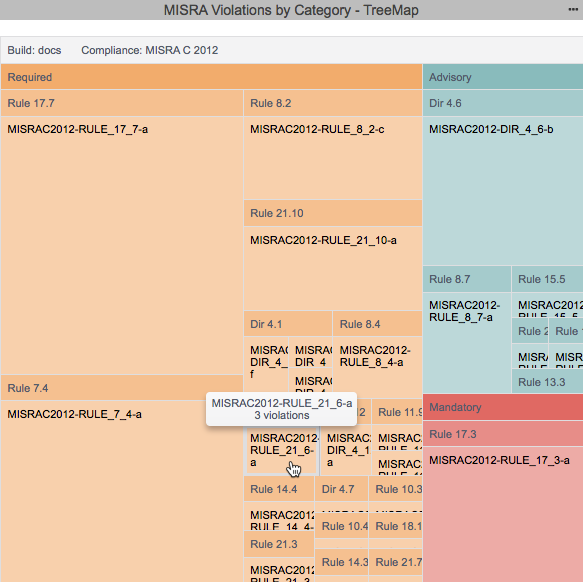Click the MISRAC2012-RULE_21_6-a tile
583x582 pixels.
281,450
